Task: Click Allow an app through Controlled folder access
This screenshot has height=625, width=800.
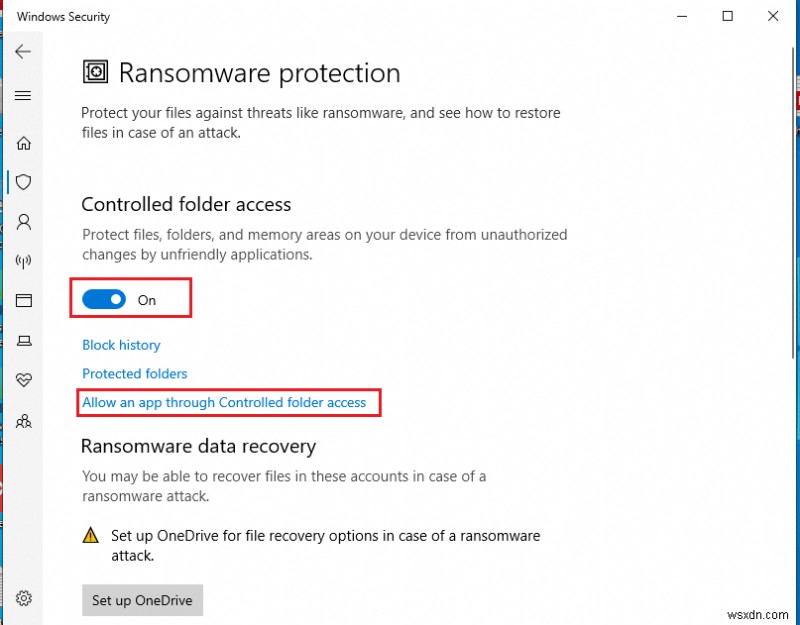Action: [224, 403]
